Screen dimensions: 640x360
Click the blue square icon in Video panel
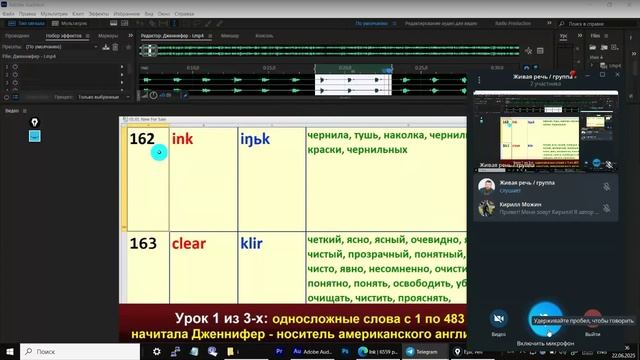point(35,136)
